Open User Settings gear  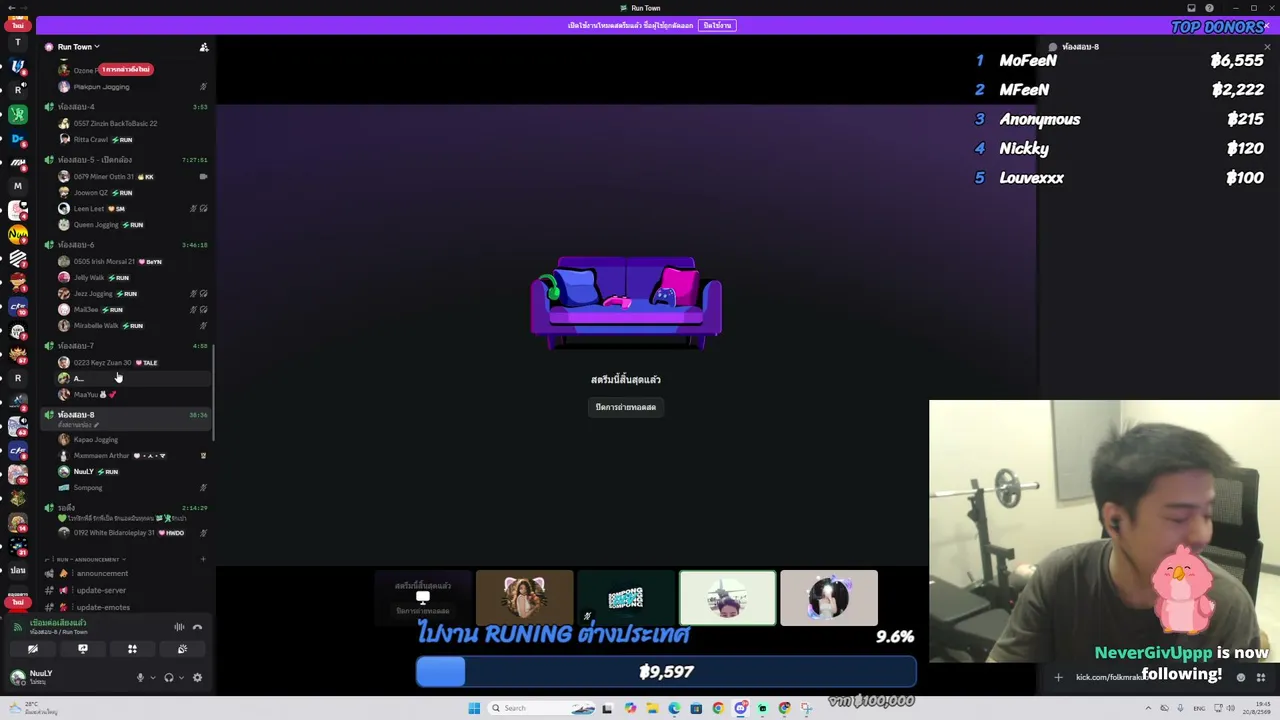[197, 678]
